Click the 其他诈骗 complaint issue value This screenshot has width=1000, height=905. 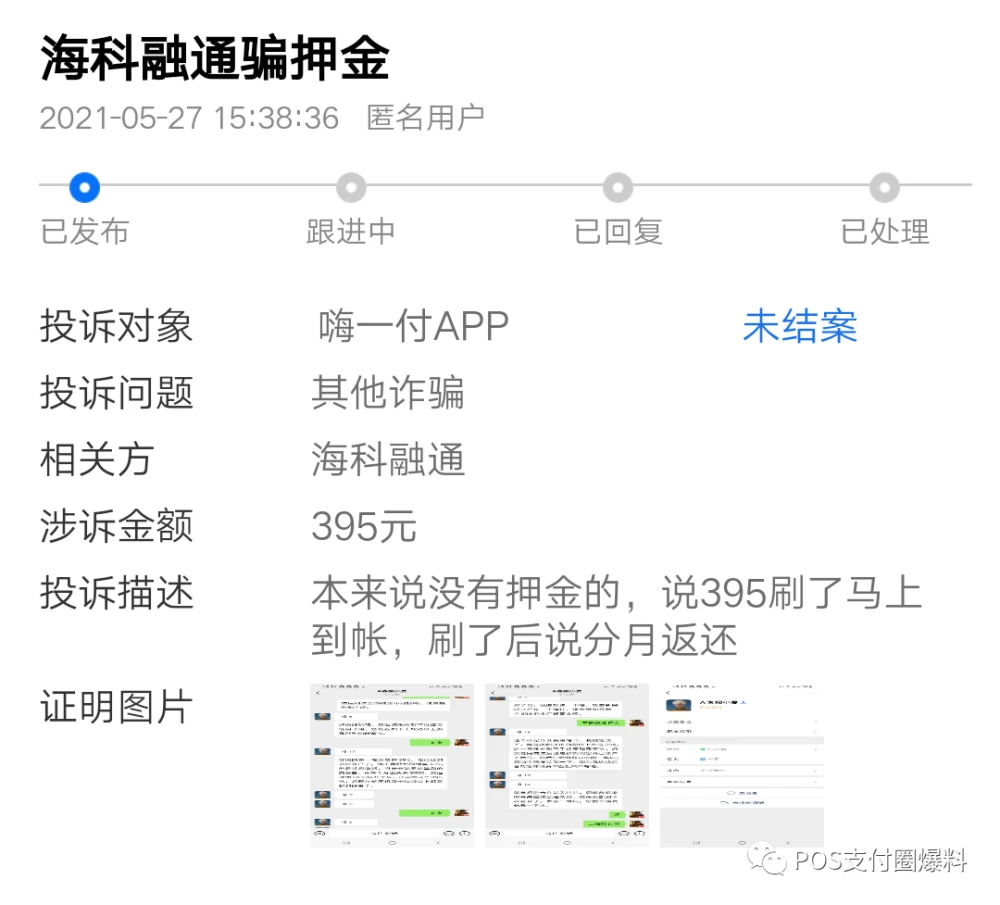tap(388, 392)
